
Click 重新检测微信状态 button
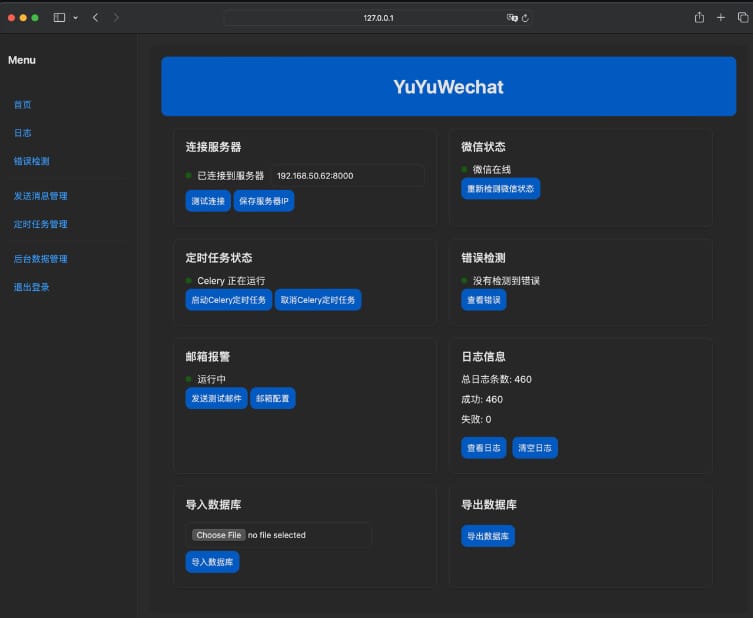501,189
